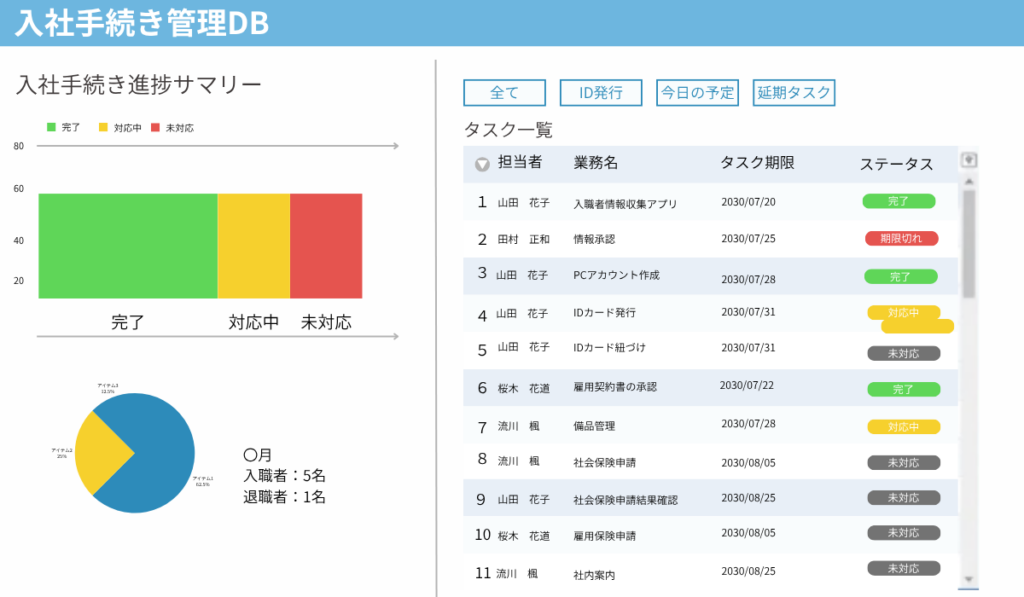This screenshot has height=597, width=1024.
Task: Click the green 完了 legend square
Action: point(52,128)
